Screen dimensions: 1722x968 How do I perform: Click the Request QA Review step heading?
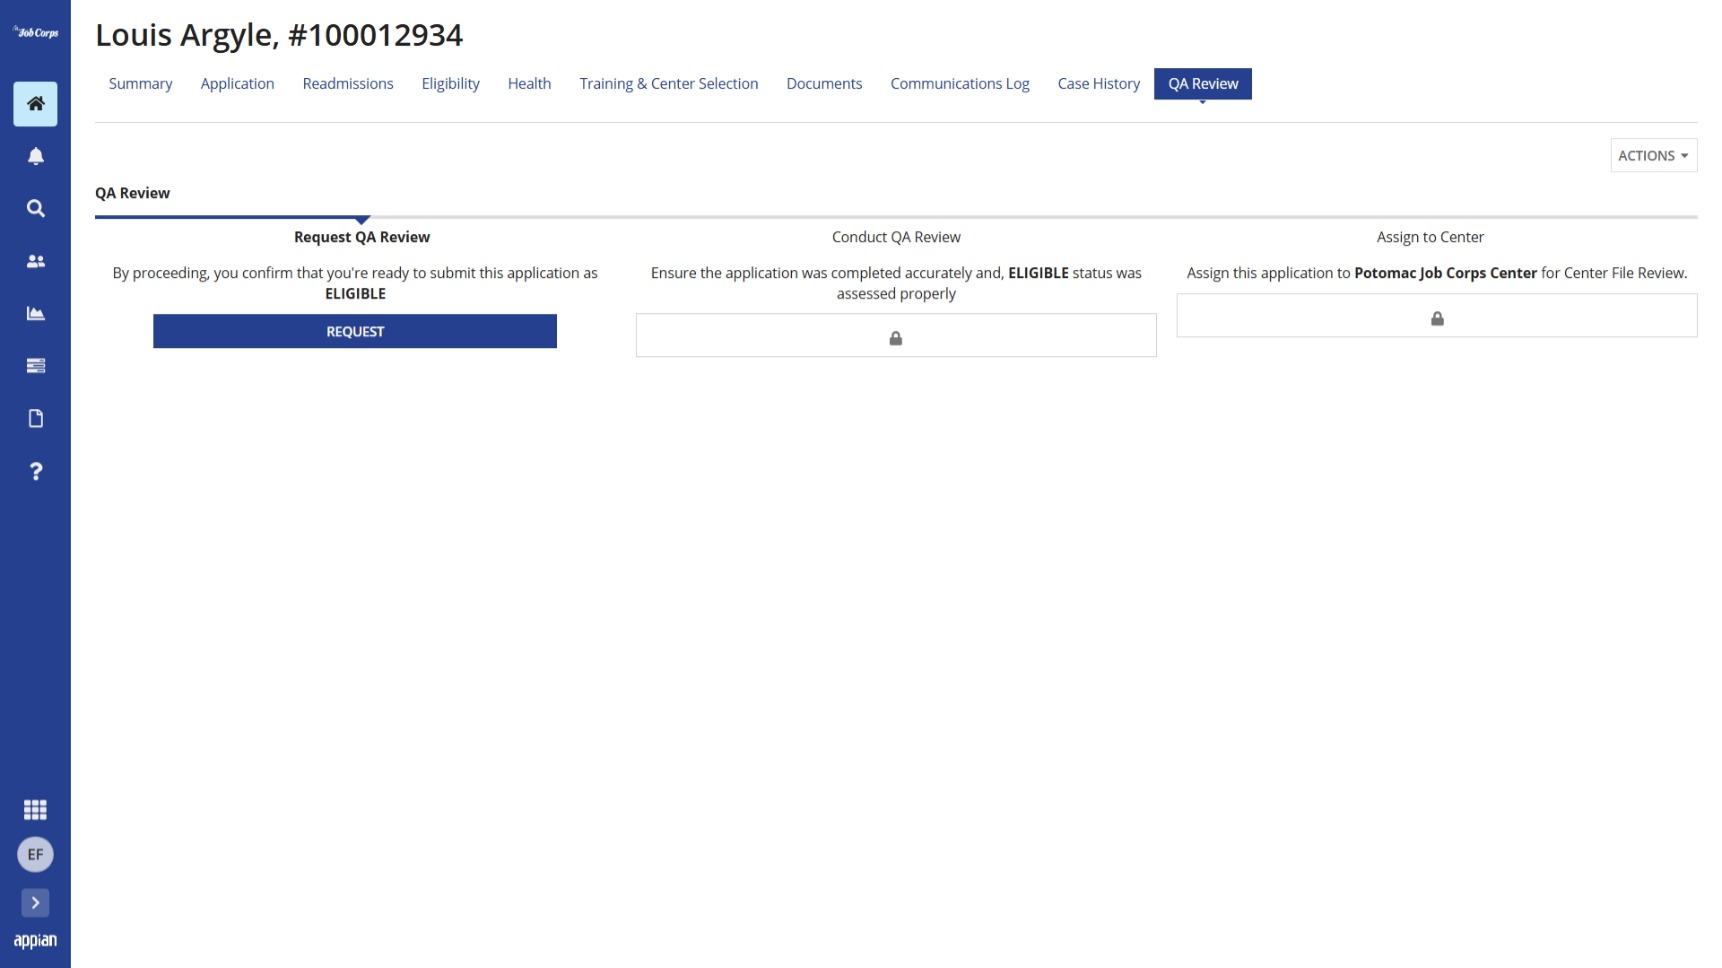[362, 237]
